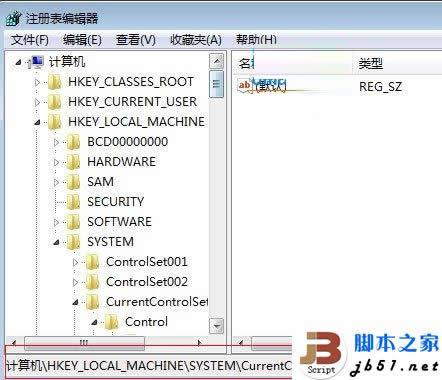Click the CurrentControlSet folder icon

92,302
